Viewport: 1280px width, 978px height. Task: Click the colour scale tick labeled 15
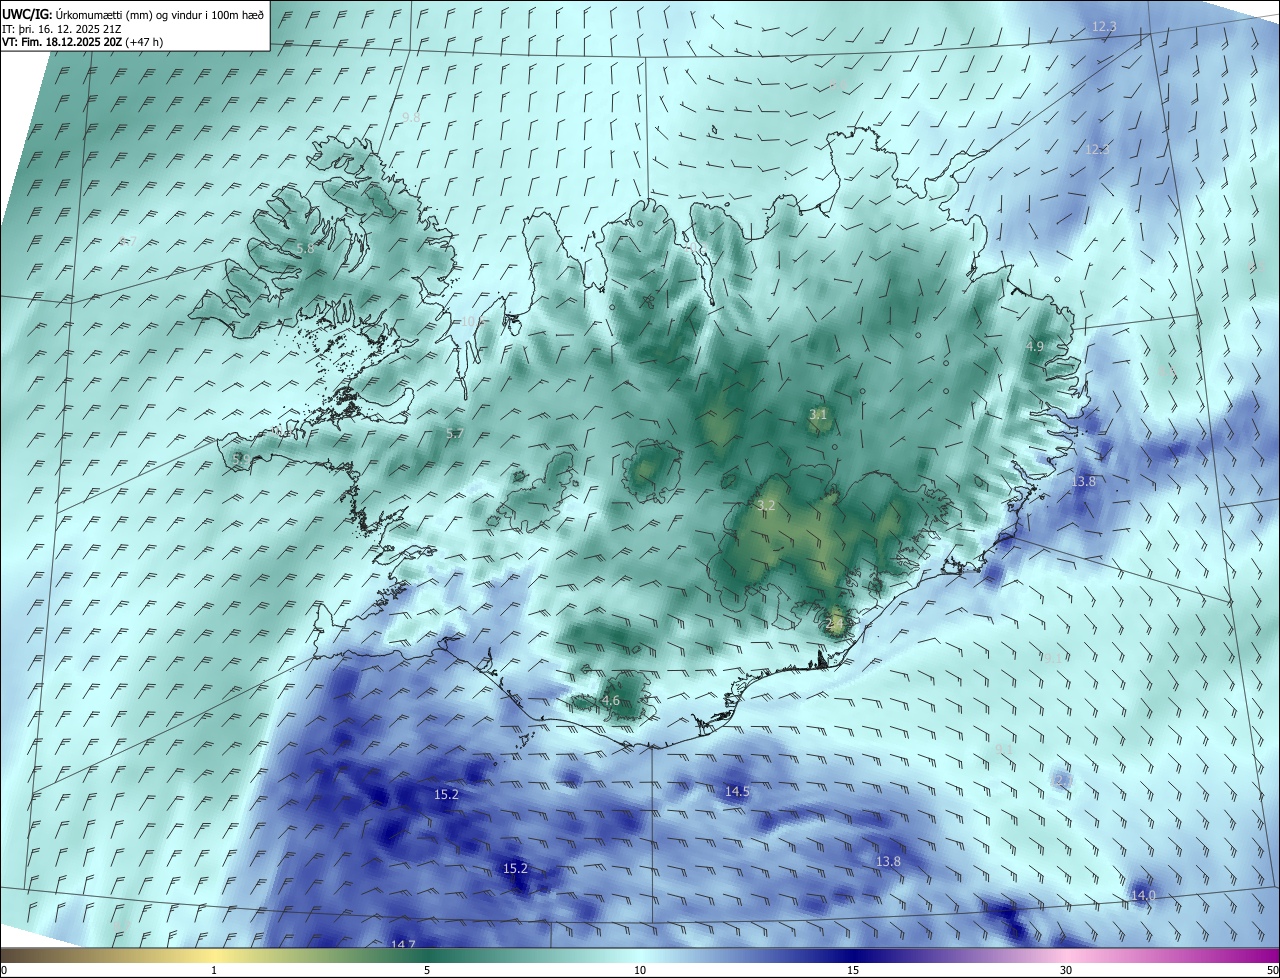point(853,970)
